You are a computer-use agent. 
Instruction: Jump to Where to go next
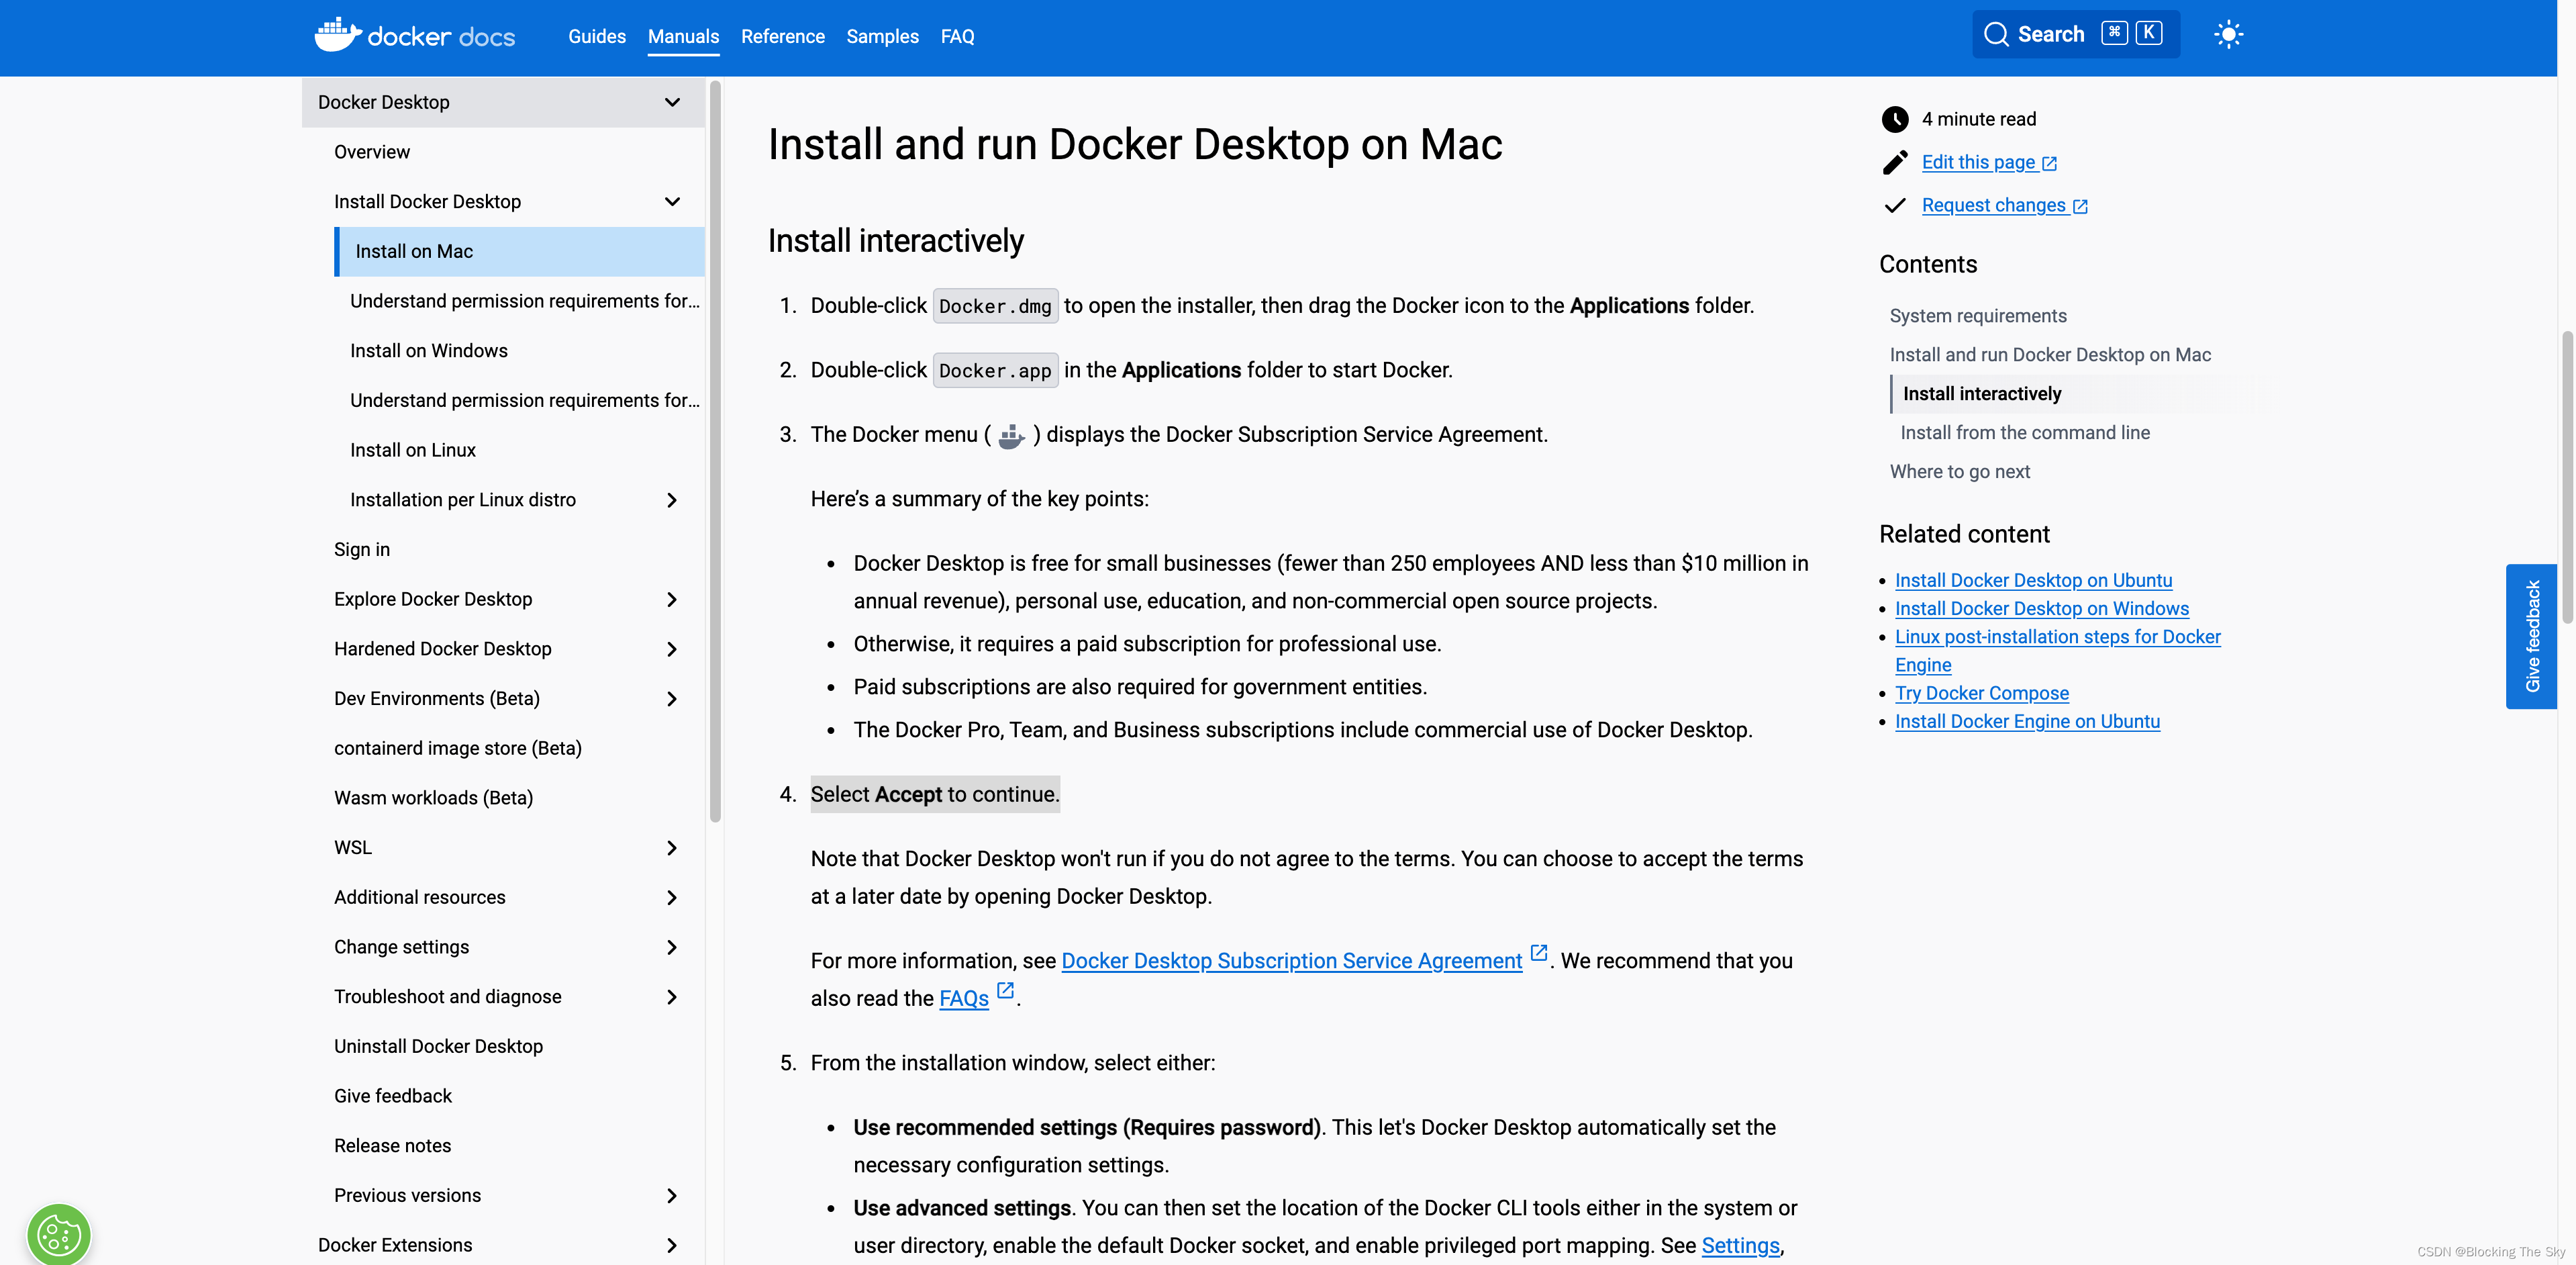click(1959, 472)
